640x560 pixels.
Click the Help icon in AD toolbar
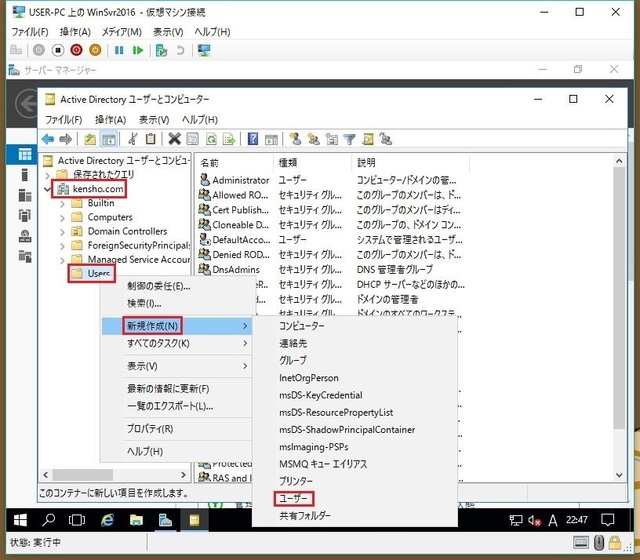pos(254,139)
